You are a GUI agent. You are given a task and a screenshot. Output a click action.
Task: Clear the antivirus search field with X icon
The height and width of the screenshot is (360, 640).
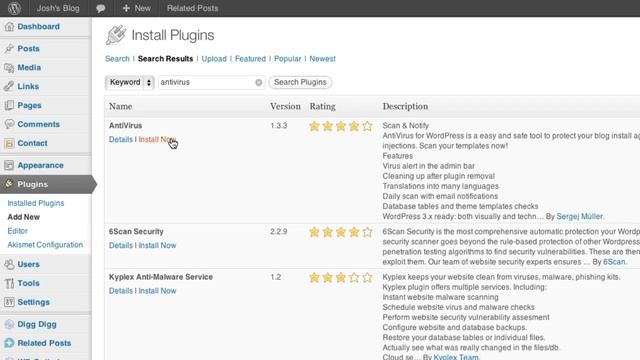pyautogui.click(x=258, y=82)
